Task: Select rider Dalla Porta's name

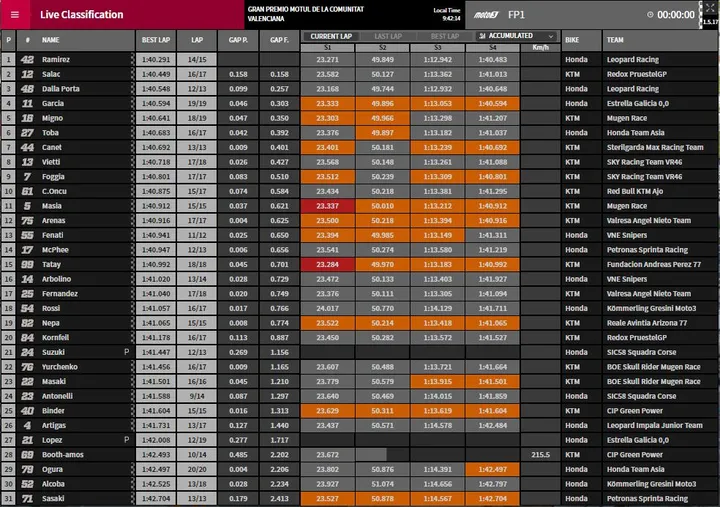Action: coord(61,89)
